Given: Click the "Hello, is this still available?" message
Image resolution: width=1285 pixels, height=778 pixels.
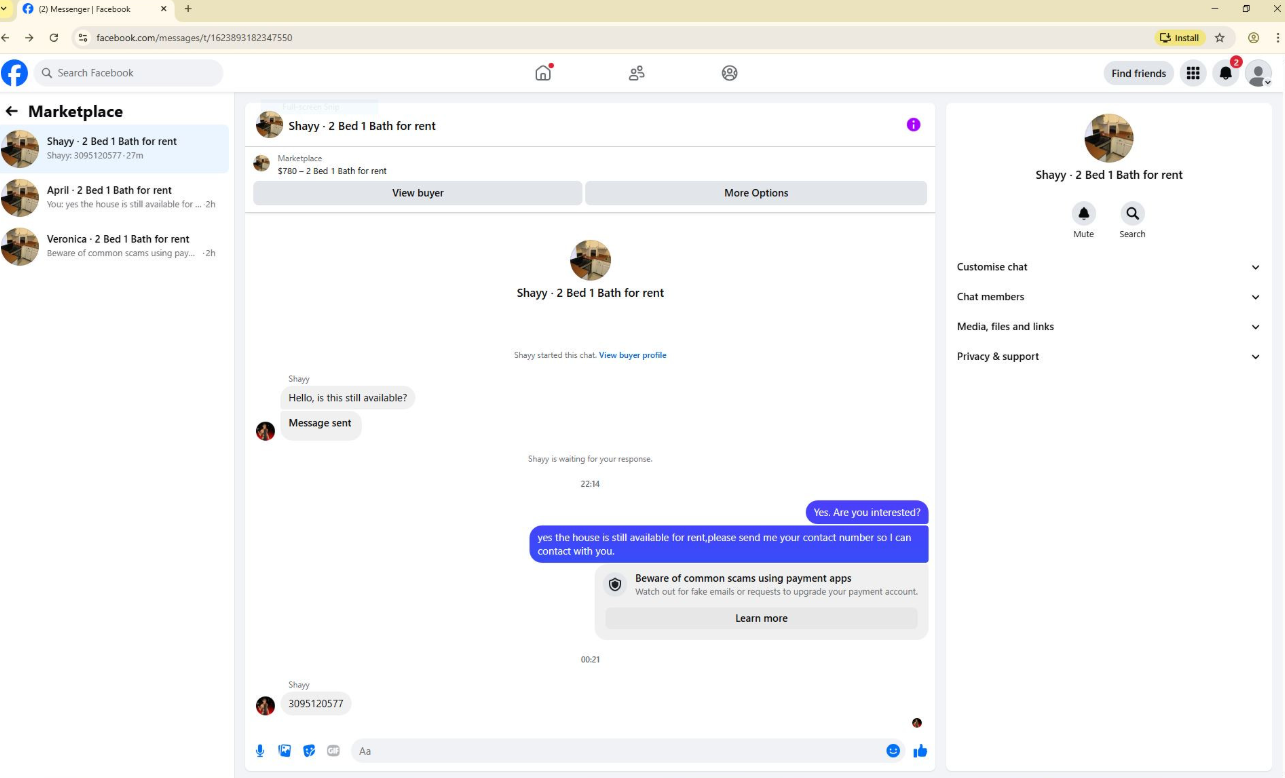Looking at the screenshot, I should [x=348, y=398].
